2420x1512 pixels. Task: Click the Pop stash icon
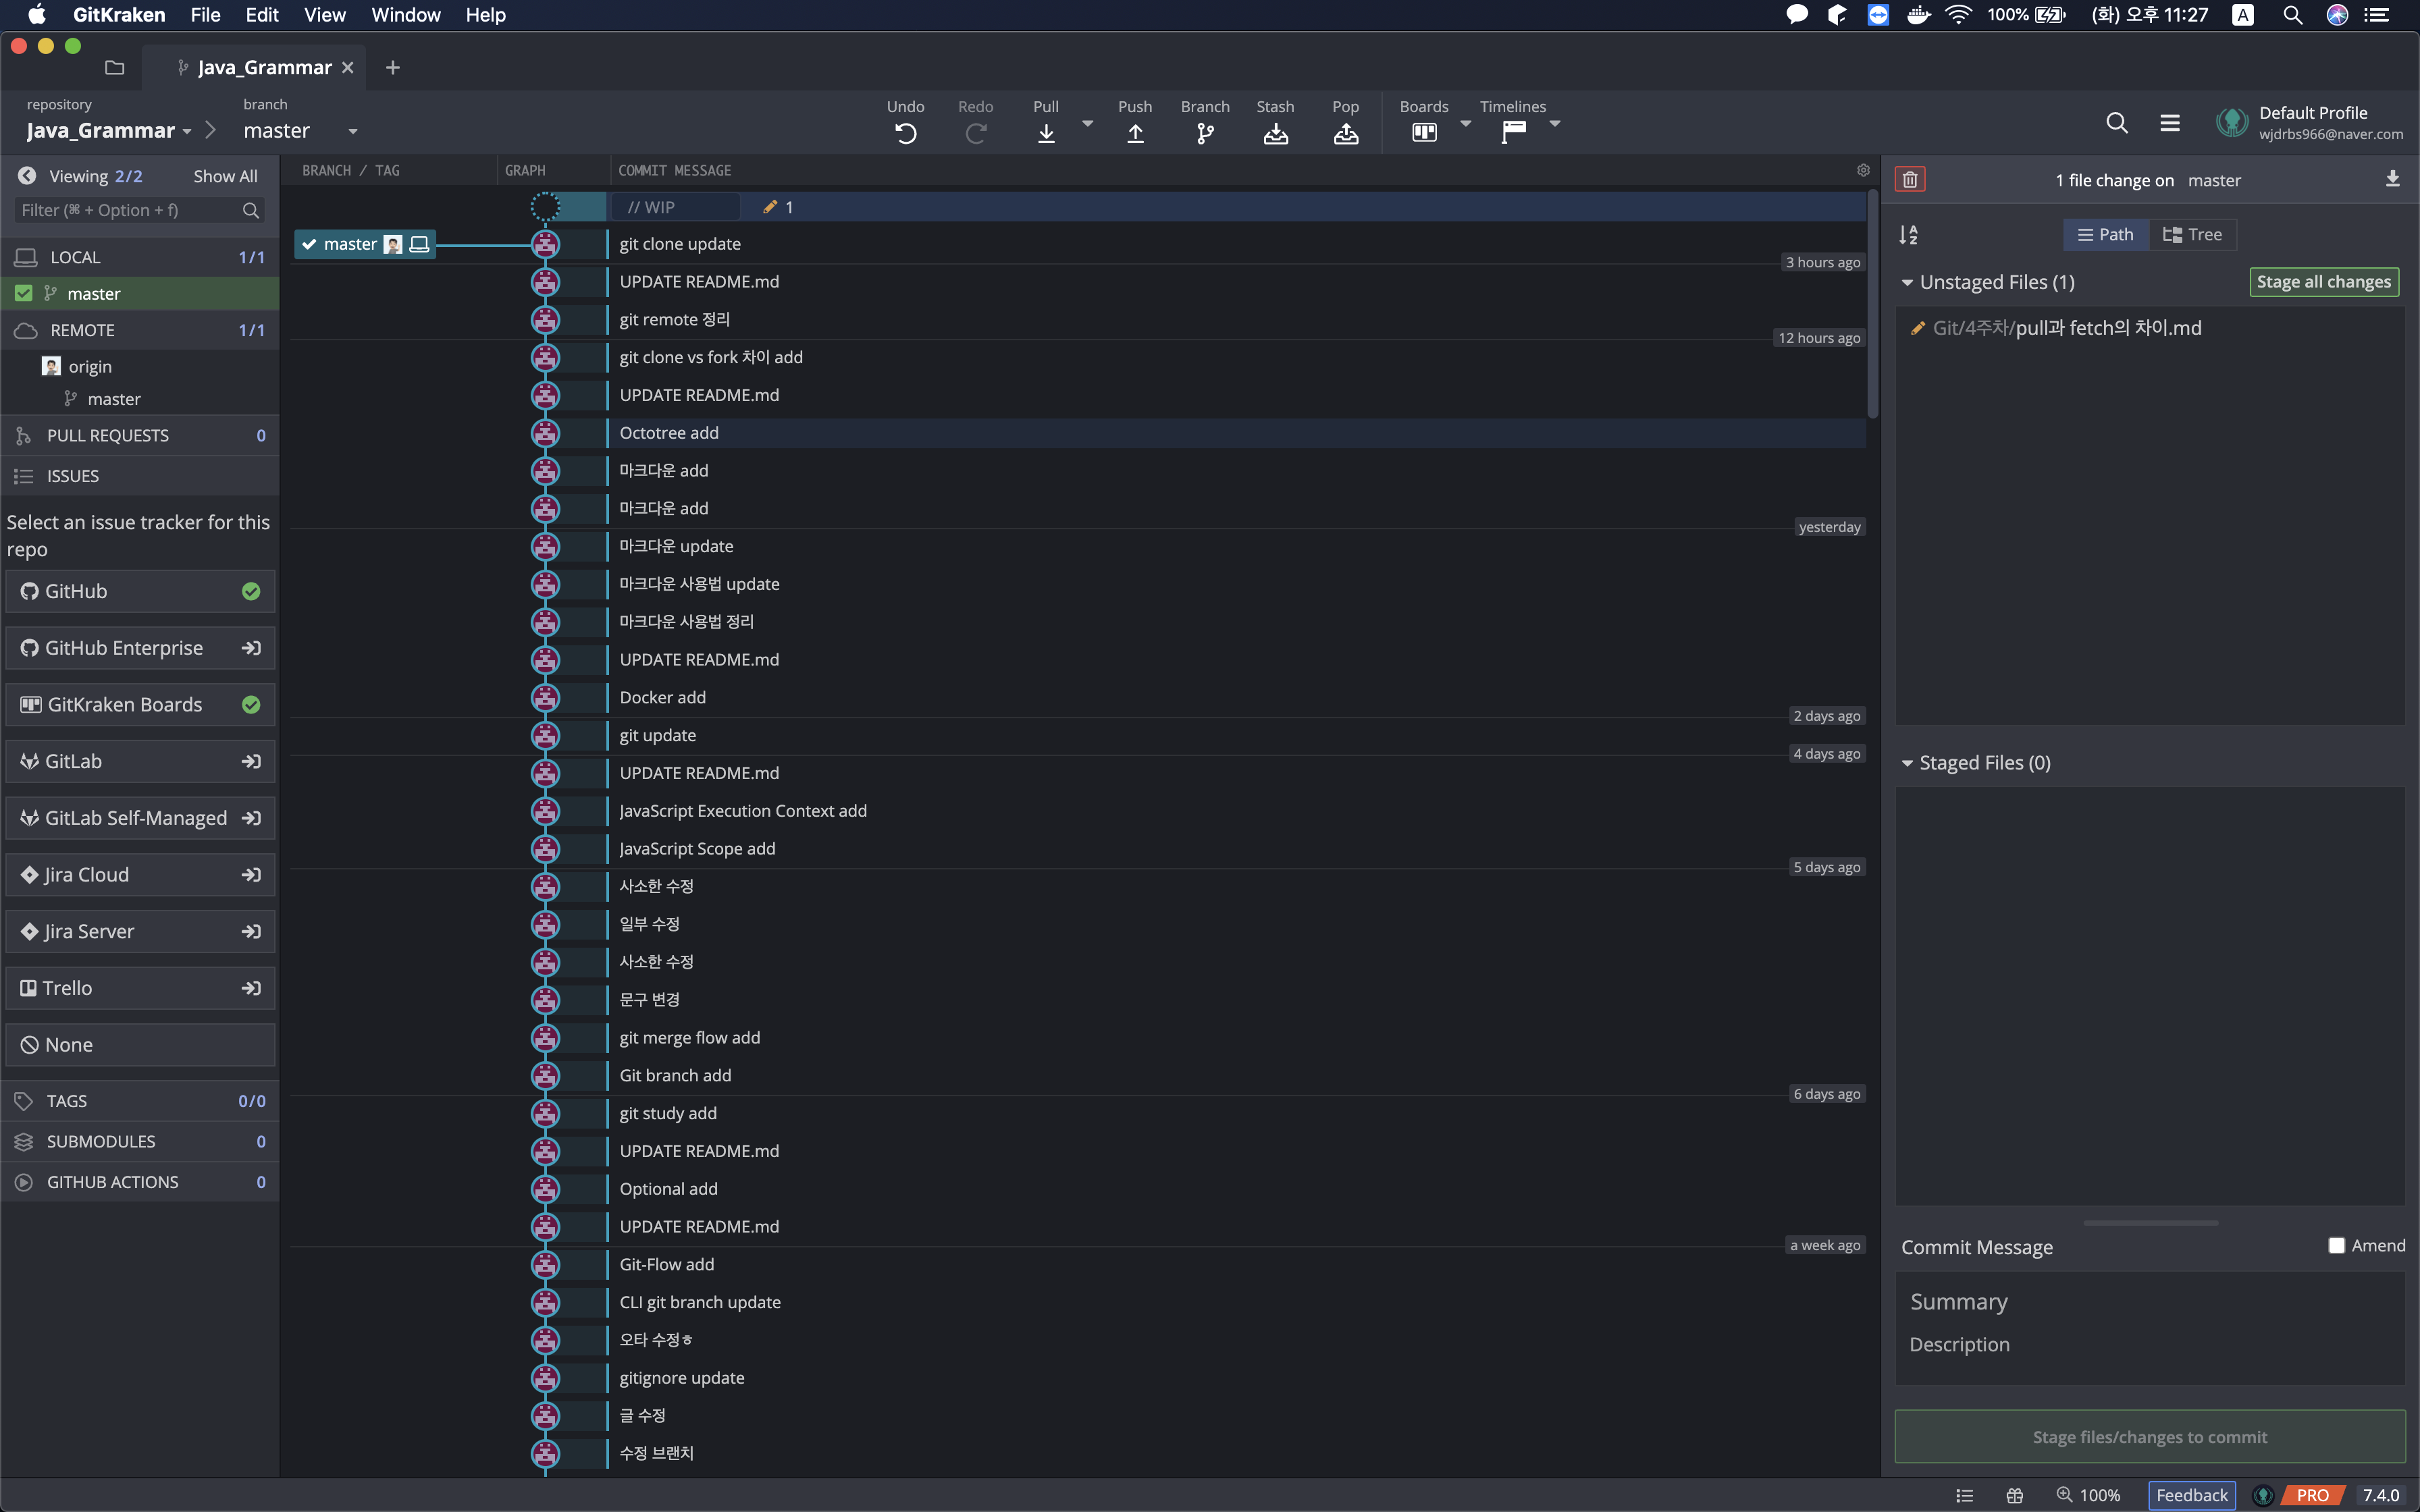click(x=1345, y=133)
